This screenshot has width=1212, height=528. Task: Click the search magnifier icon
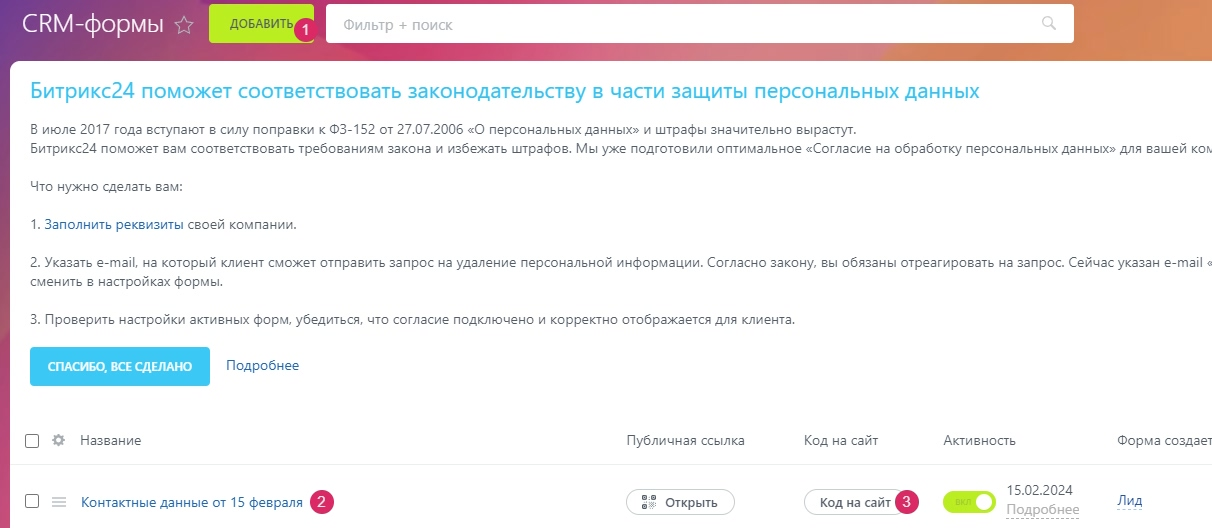tap(1049, 24)
